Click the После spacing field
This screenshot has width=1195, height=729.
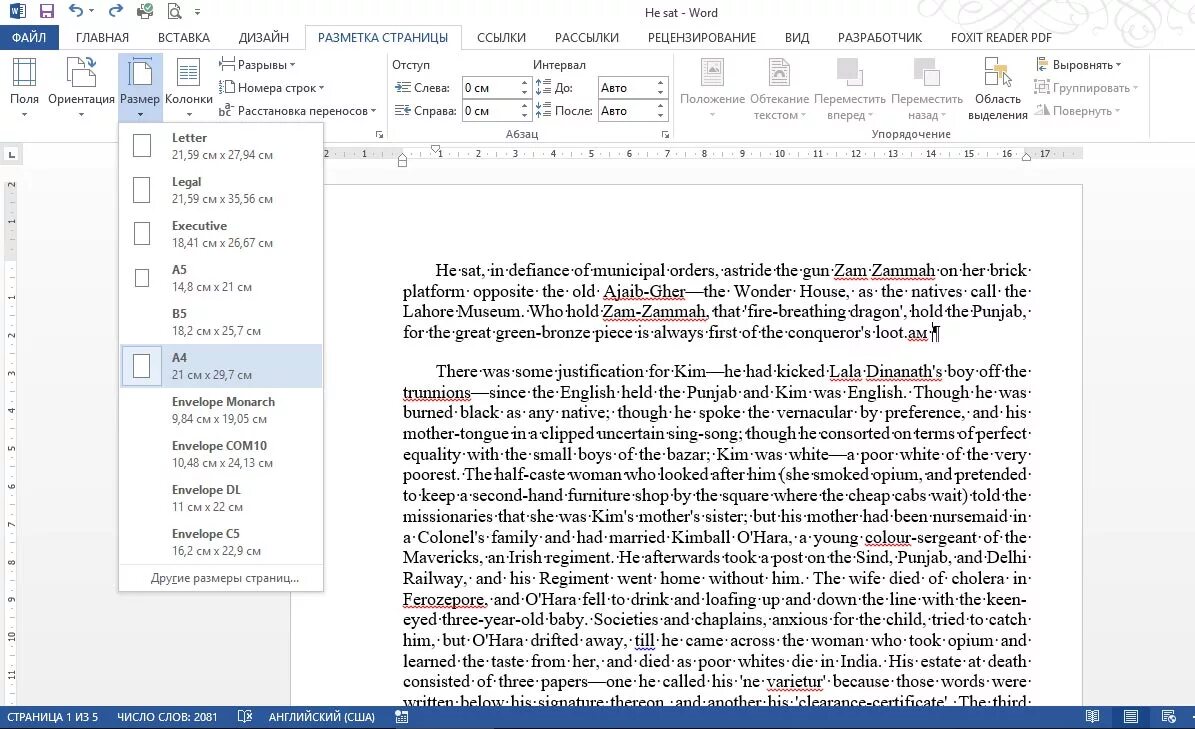tap(626, 110)
